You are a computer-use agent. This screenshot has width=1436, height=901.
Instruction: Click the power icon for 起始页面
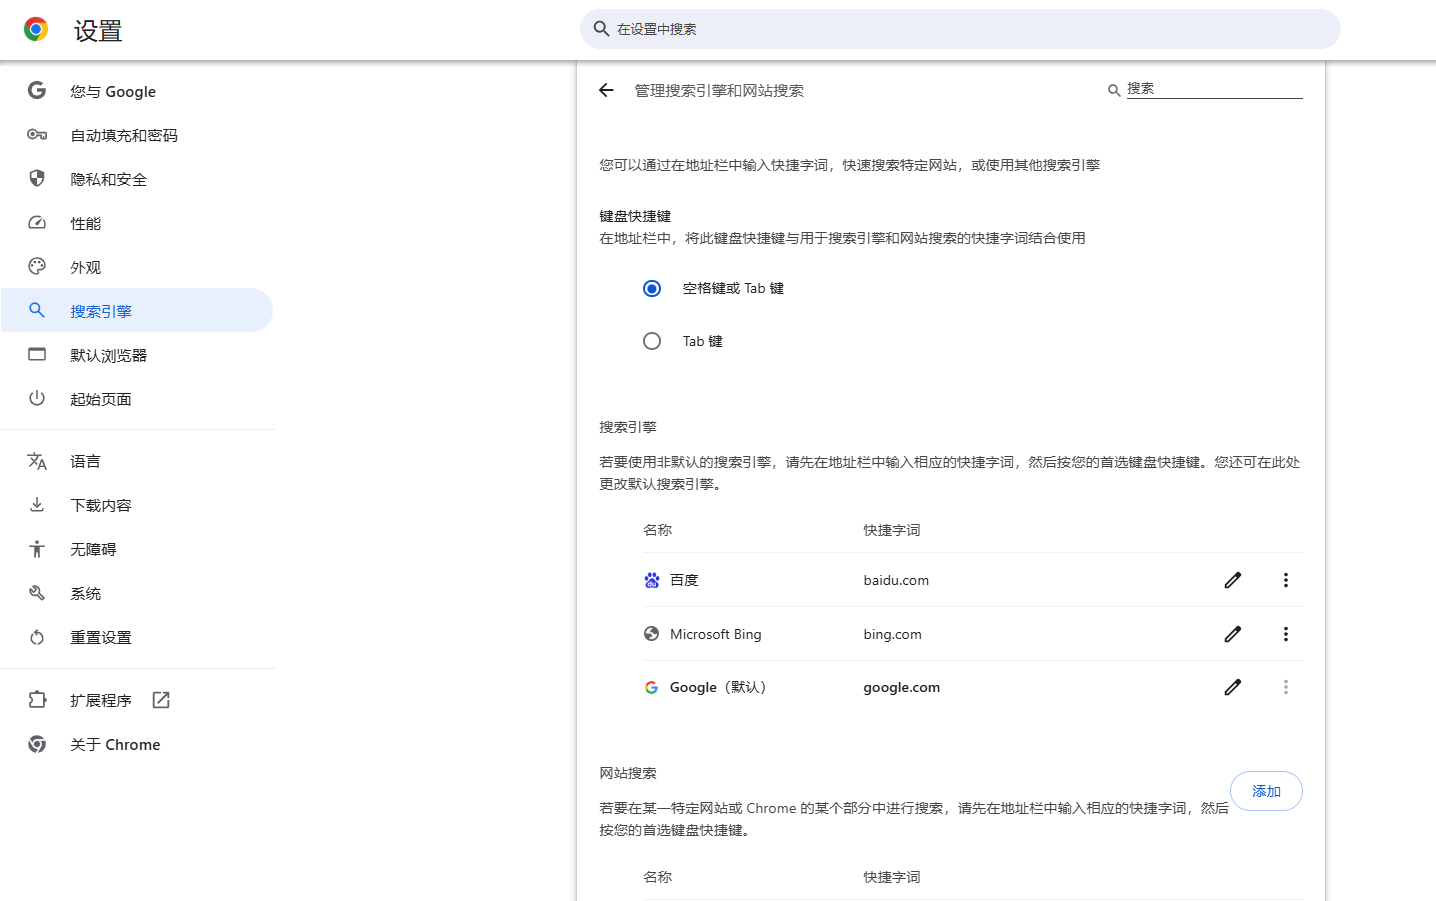(37, 398)
